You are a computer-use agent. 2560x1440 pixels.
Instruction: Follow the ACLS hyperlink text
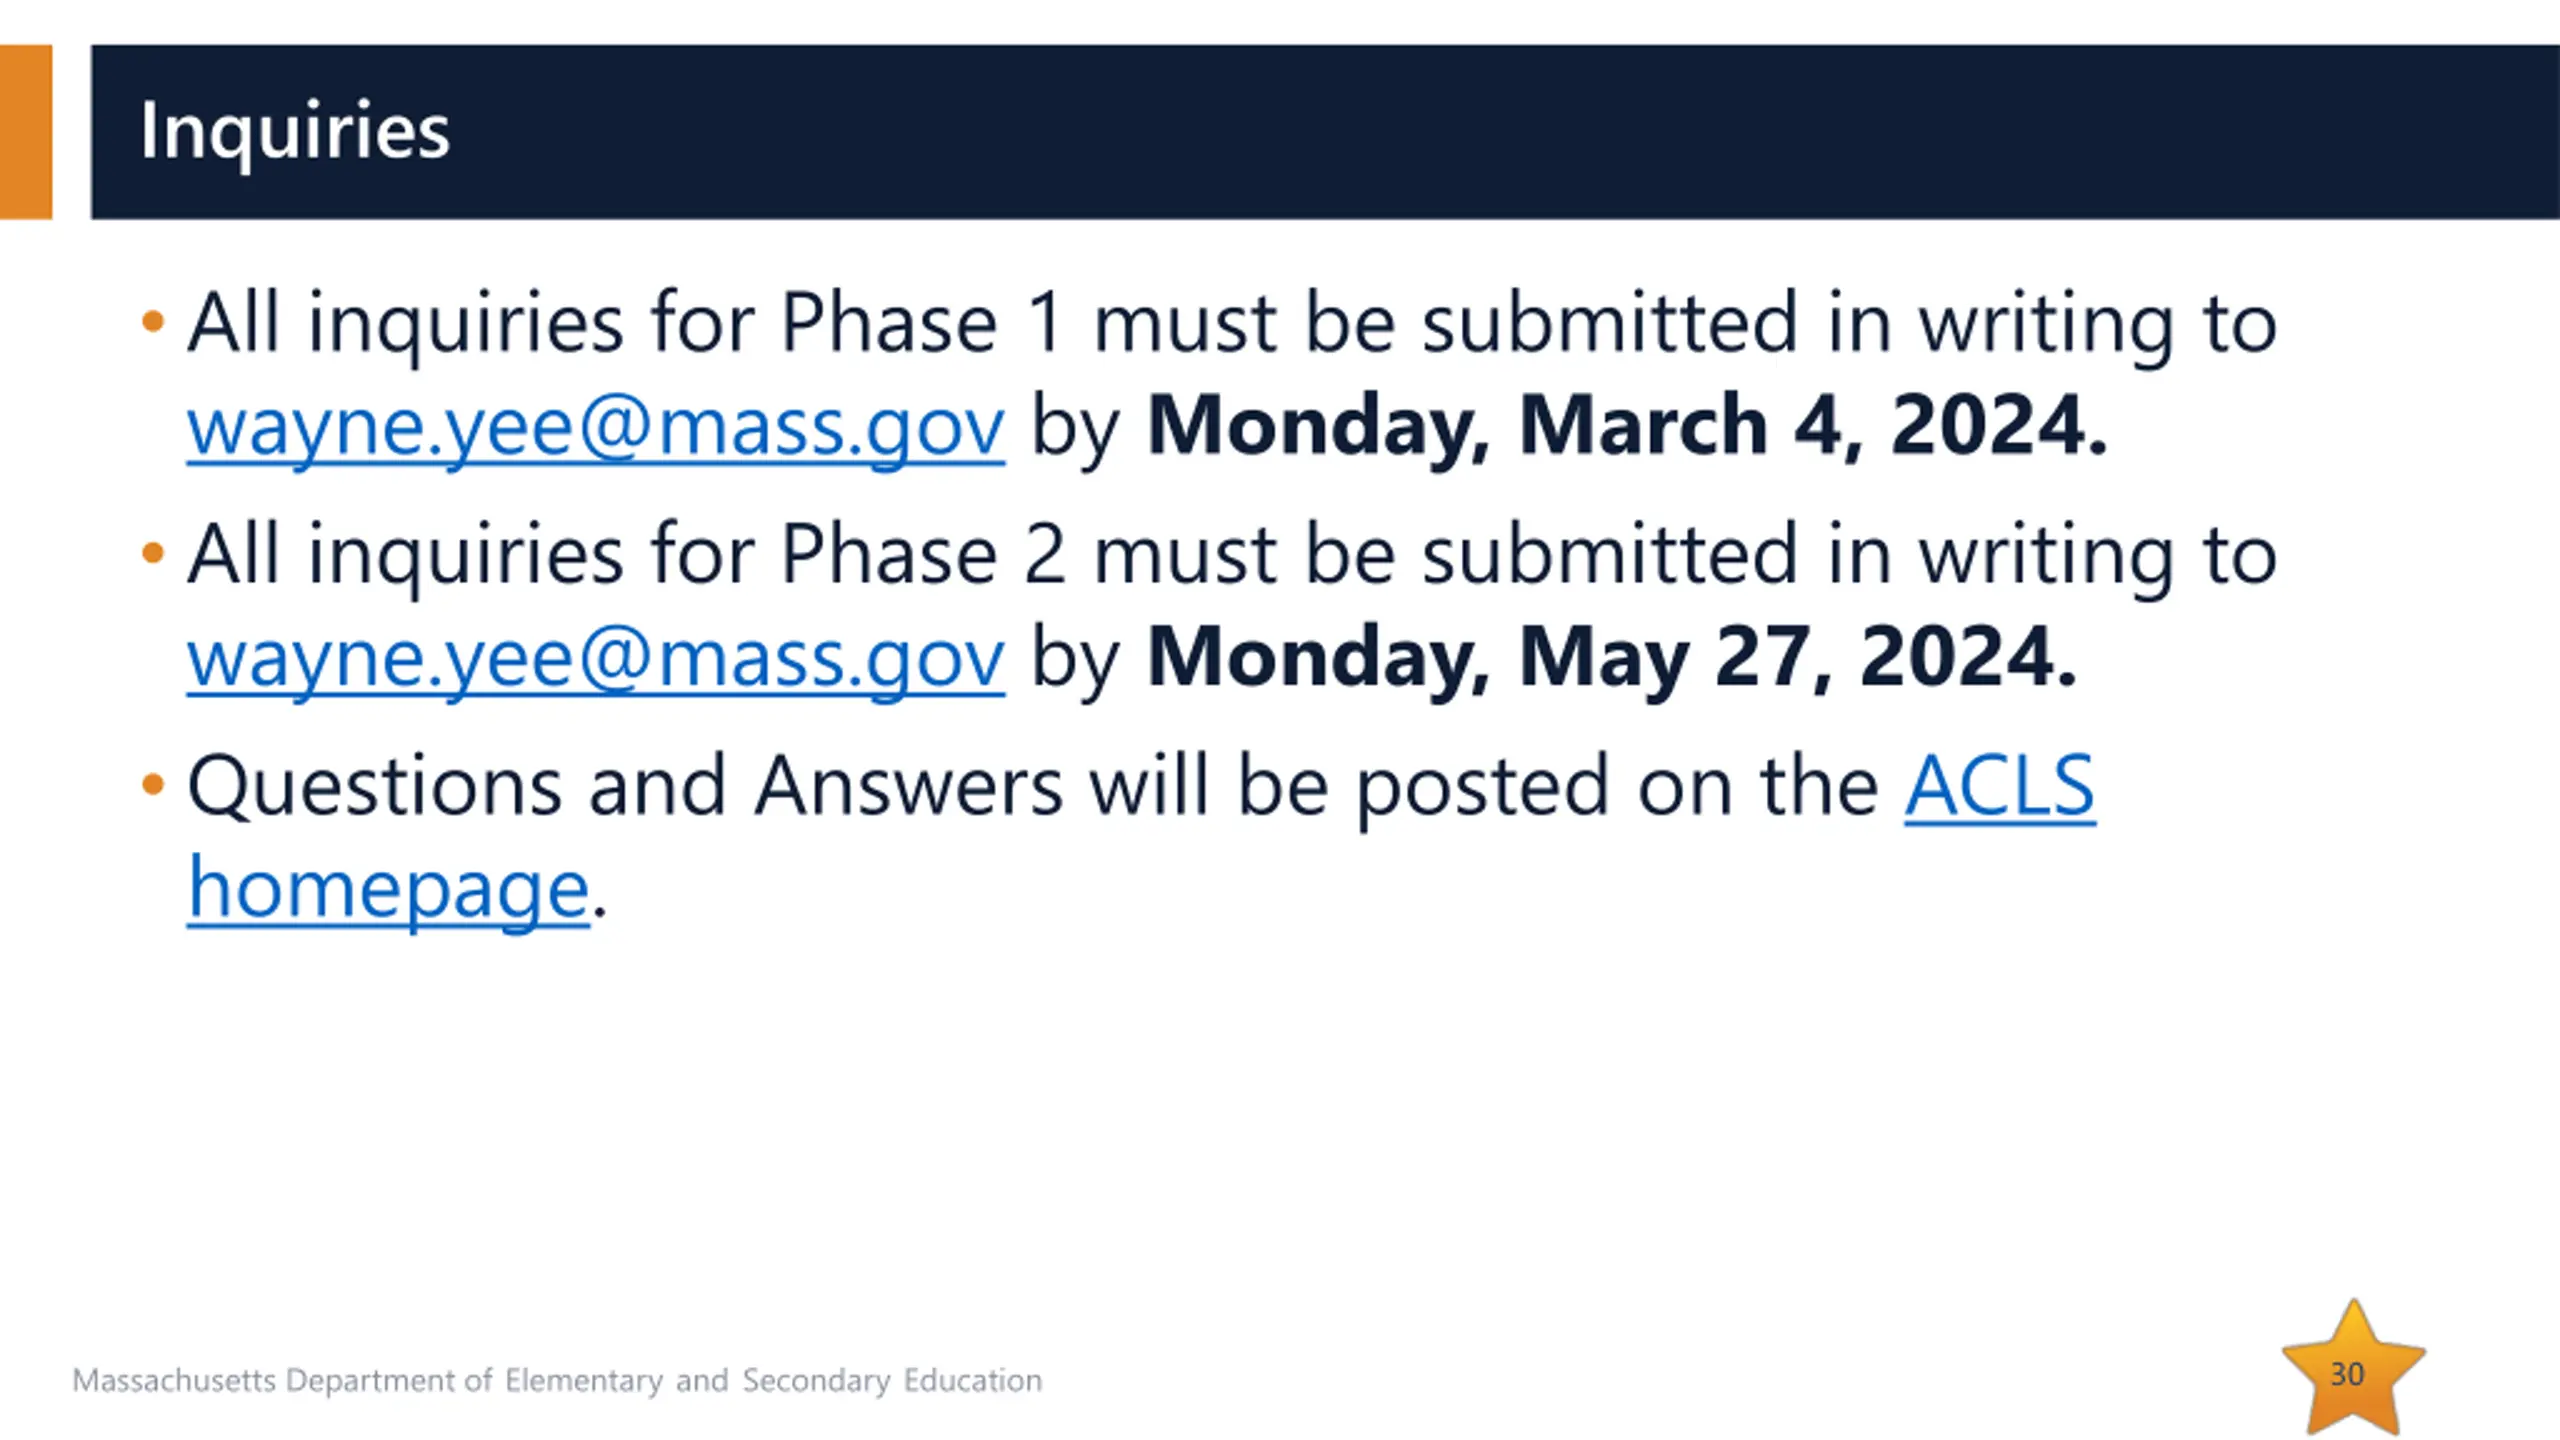point(1999,786)
